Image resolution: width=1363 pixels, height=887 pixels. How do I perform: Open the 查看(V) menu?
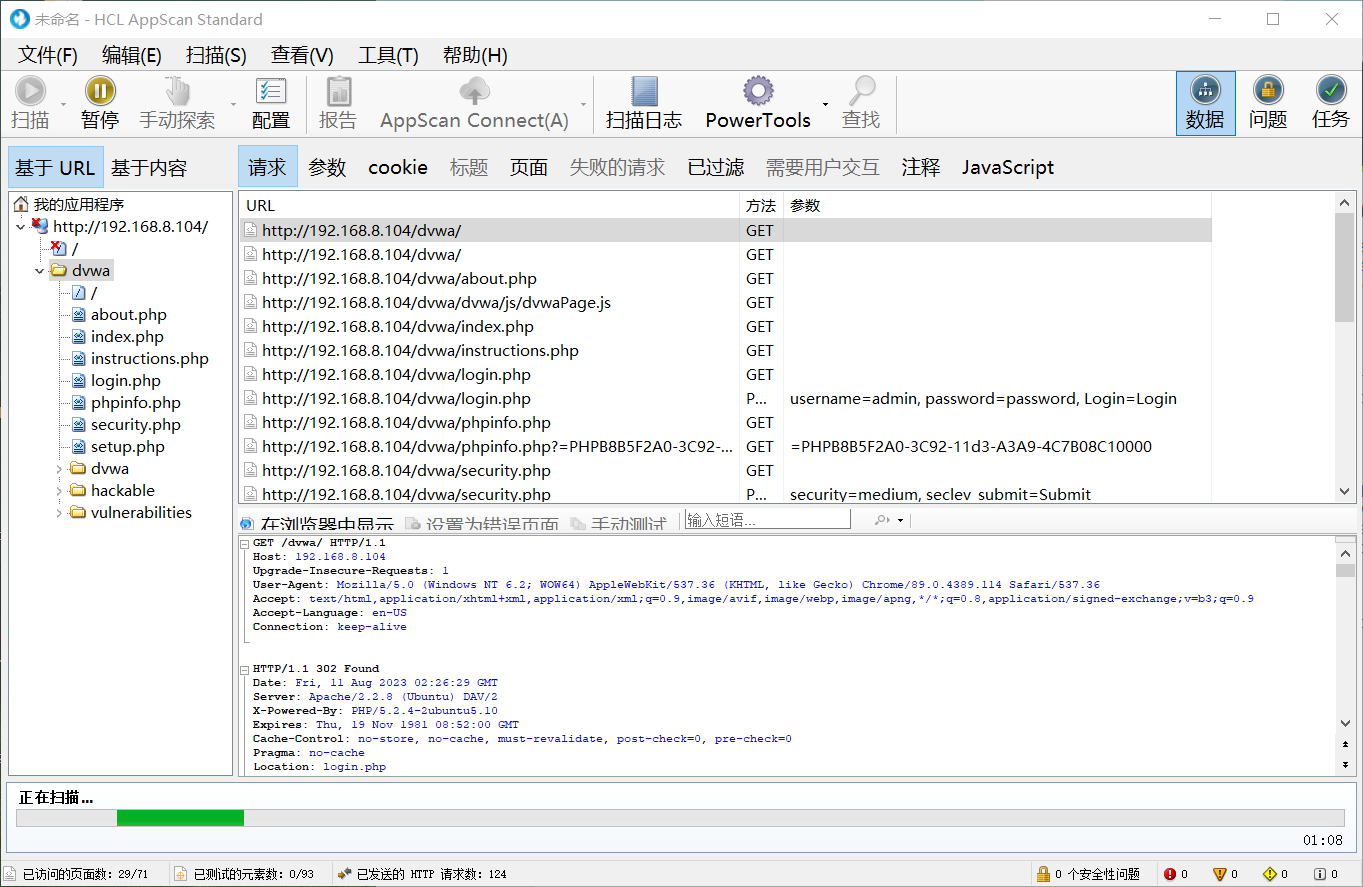302,55
